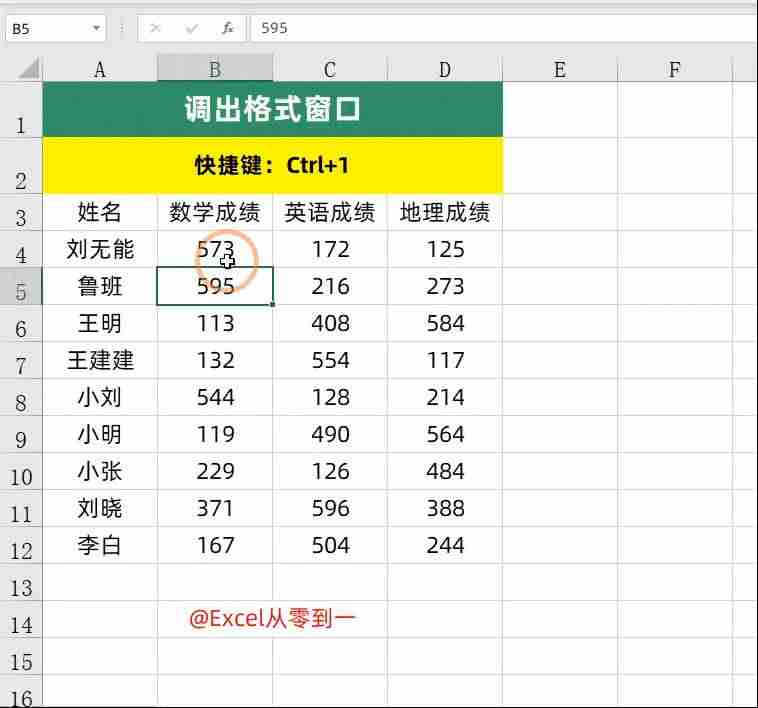Select row 8 header
The height and width of the screenshot is (708, 758).
pyautogui.click(x=21, y=397)
